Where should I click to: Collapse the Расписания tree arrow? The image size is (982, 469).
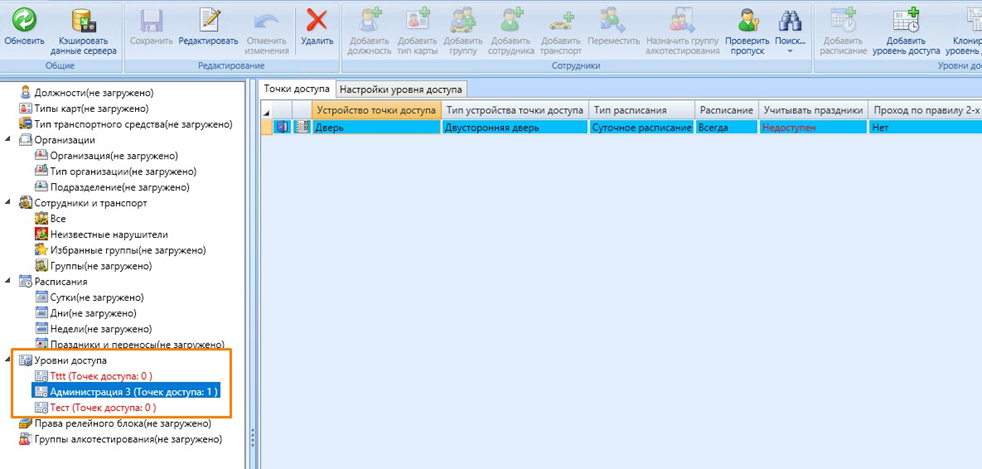[11, 281]
